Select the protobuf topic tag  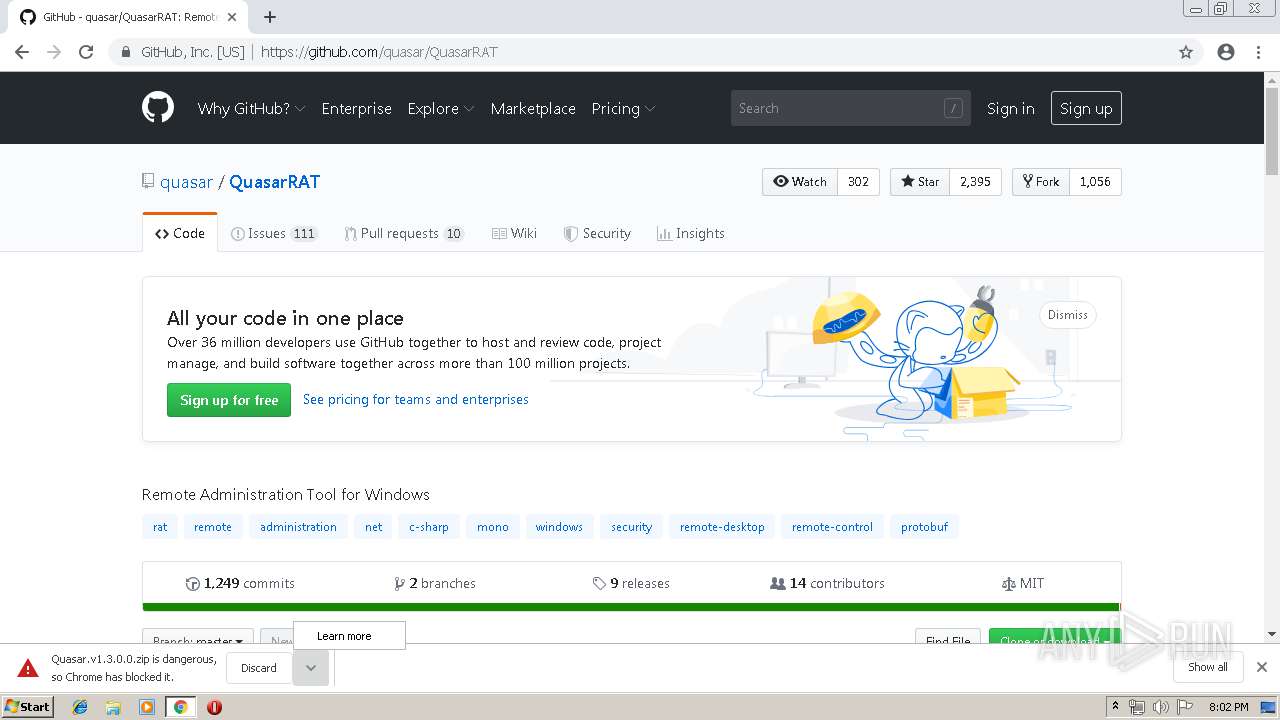[x=924, y=527]
